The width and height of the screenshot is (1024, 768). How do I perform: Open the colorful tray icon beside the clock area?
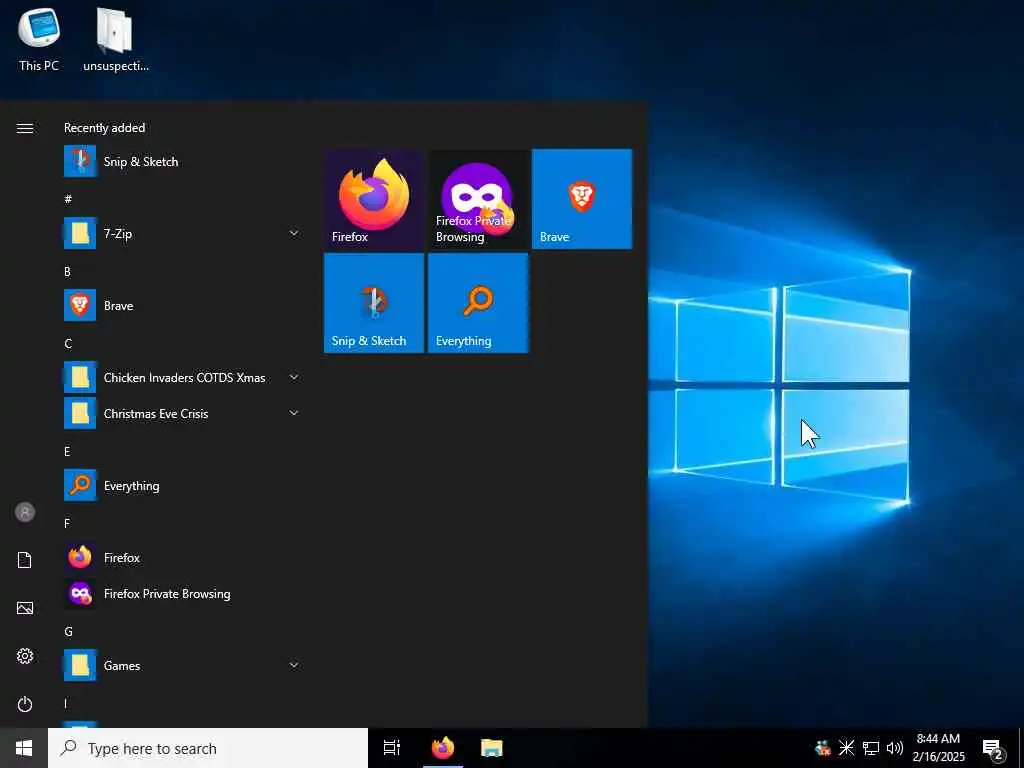pos(823,748)
